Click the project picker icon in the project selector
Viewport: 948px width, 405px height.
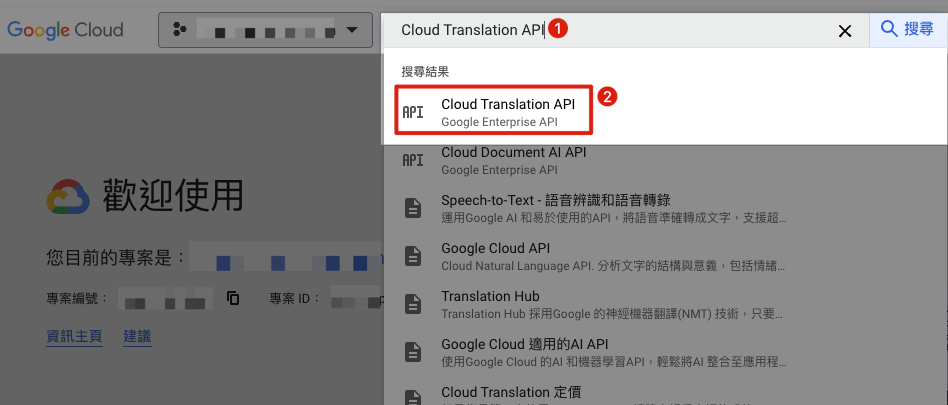click(180, 30)
